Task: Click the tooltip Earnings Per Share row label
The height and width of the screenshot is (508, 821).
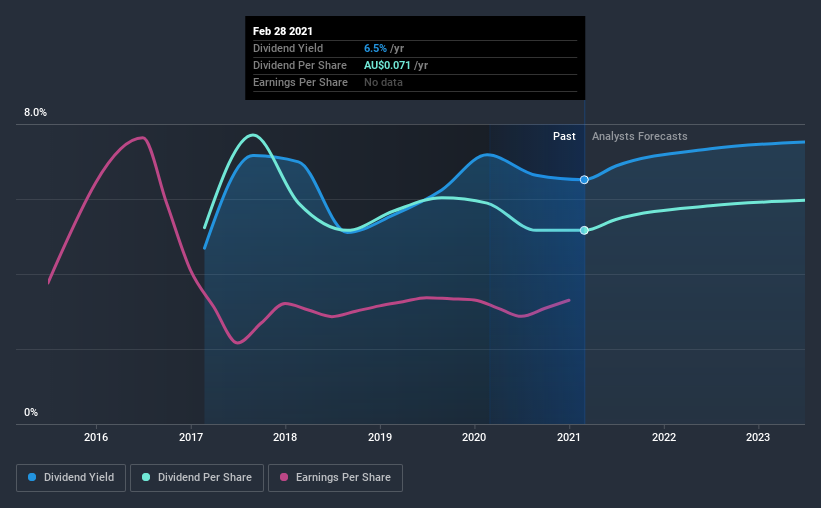Action: pos(300,82)
